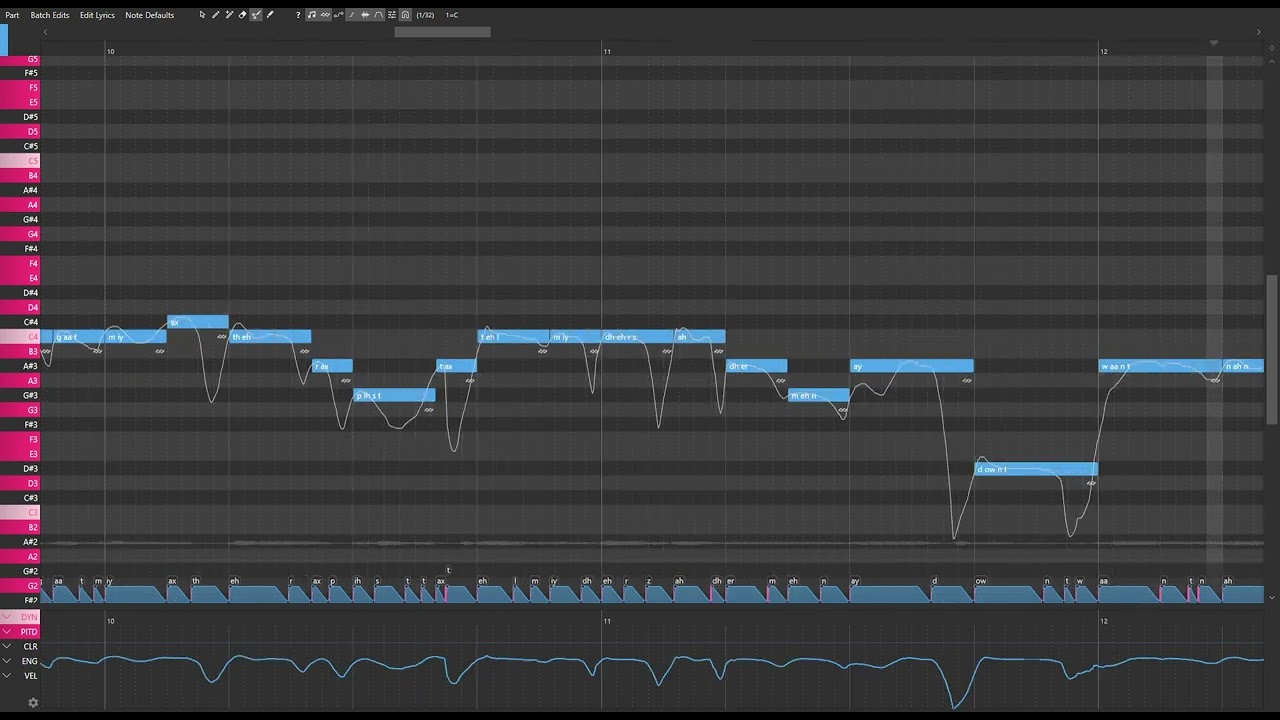
Task: Select the pencil note drawing tool
Action: (215, 15)
